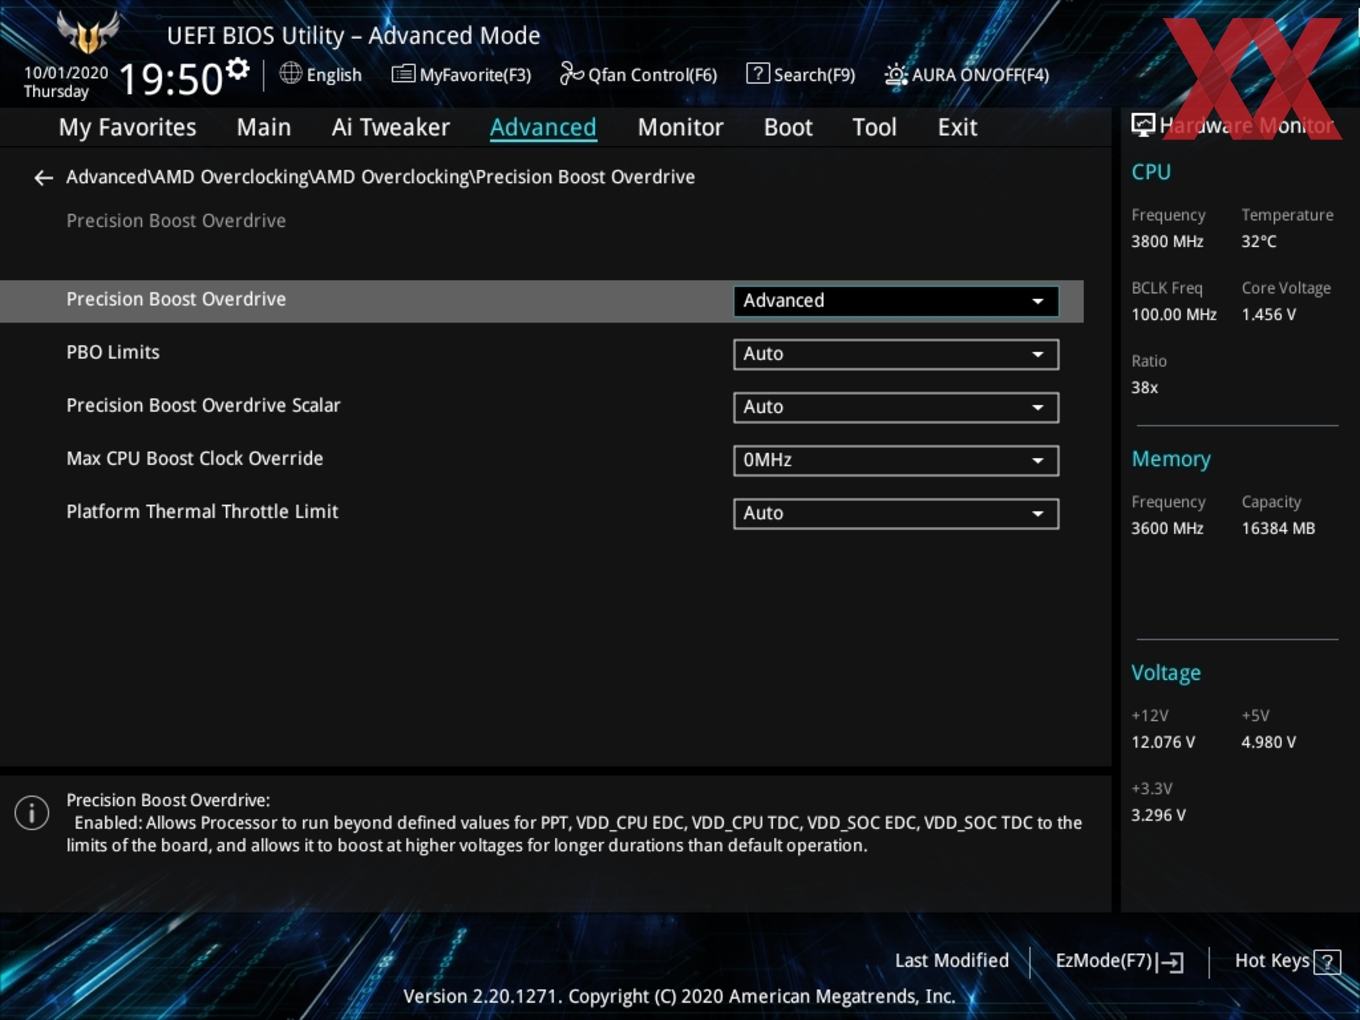Screen dimensions: 1360x1020
Task: Open the Monitor tab
Action: [x=680, y=127]
